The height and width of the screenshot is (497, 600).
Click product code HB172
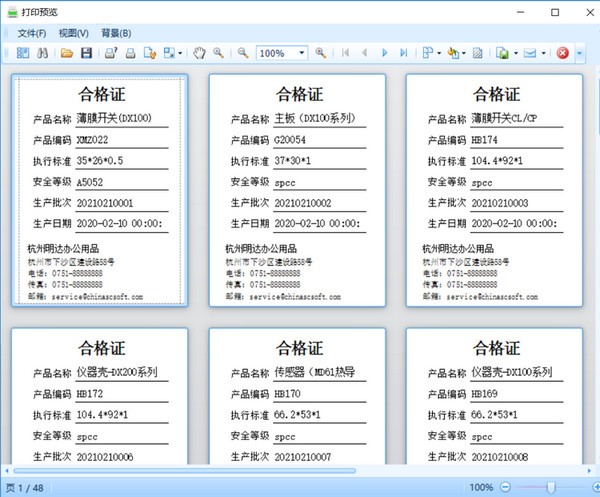pyautogui.click(x=90, y=394)
